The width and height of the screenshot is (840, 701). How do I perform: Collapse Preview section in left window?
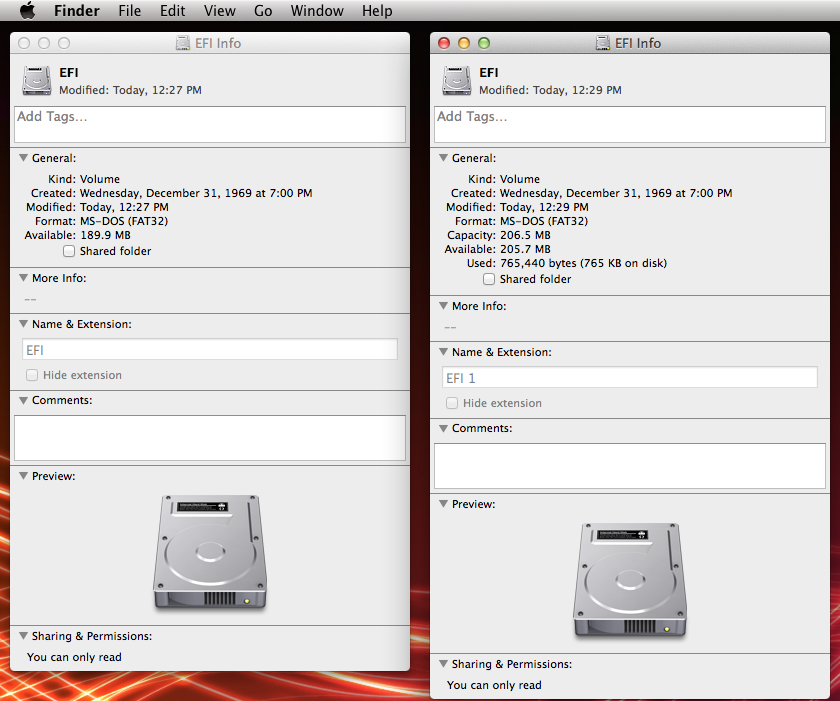click(24, 476)
